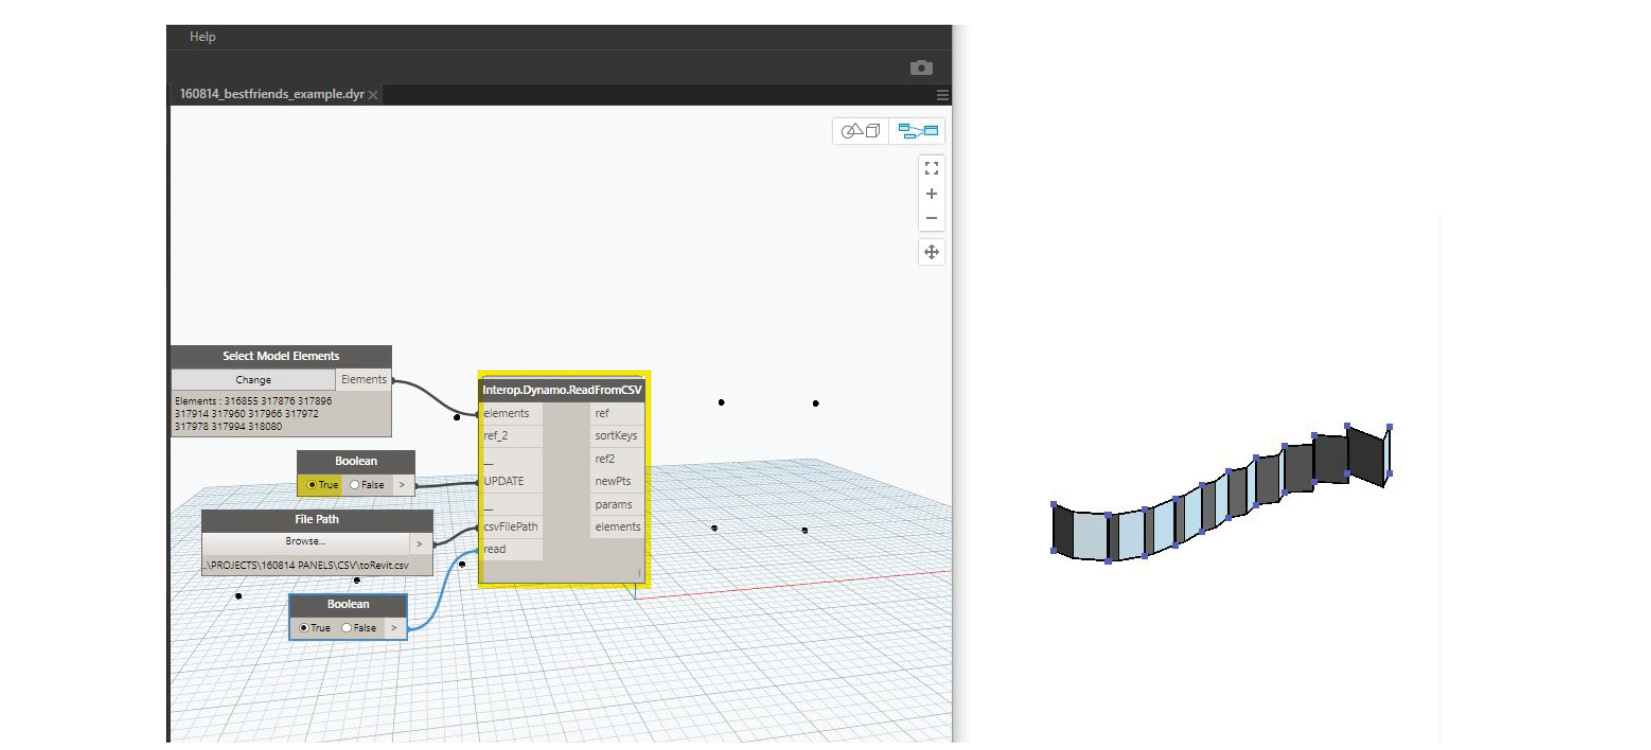Zoom in with the plus icon
This screenshot has height=750, width=1651.
point(931,194)
